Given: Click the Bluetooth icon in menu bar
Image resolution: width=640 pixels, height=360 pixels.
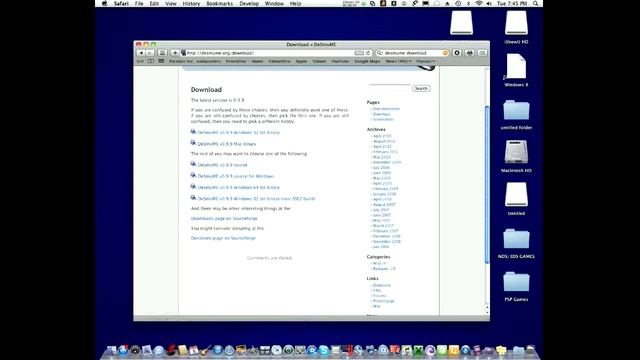Looking at the screenshot, I should [469, 3].
